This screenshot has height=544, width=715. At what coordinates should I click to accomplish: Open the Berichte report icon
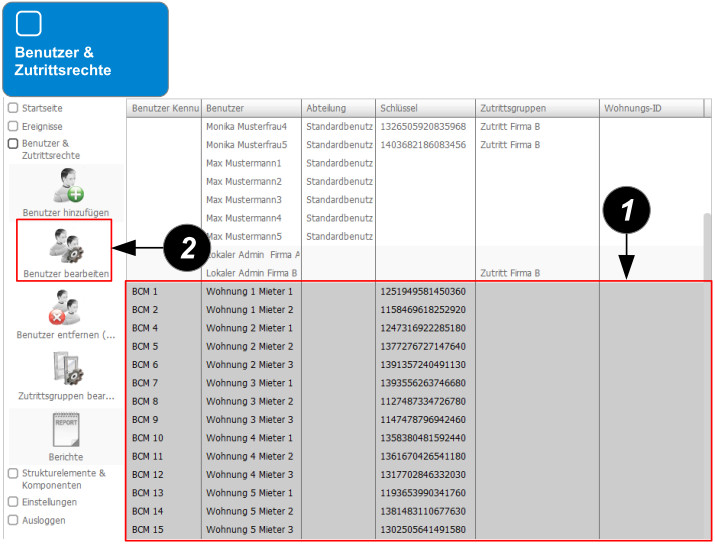pyautogui.click(x=66, y=430)
